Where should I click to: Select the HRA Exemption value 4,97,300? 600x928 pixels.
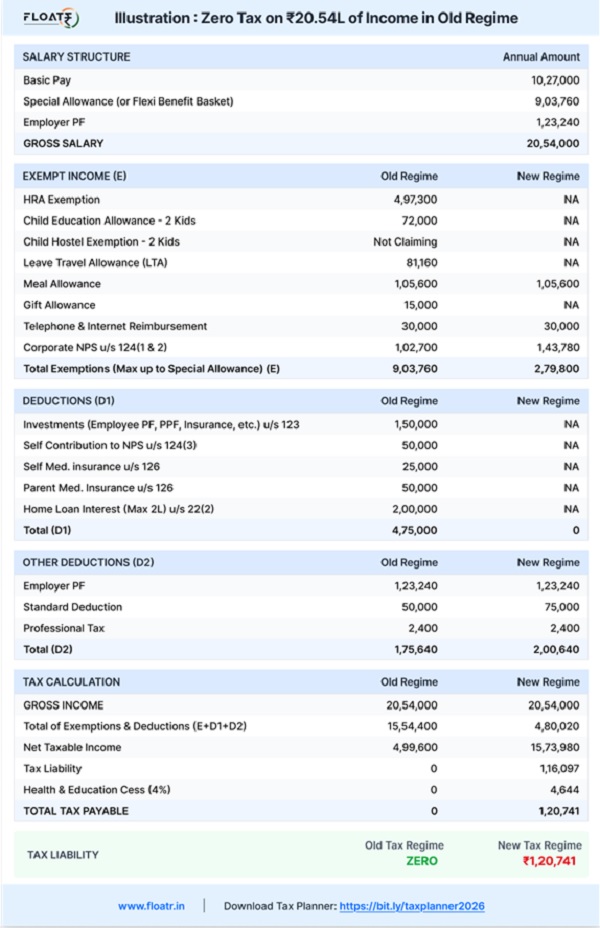(x=415, y=200)
